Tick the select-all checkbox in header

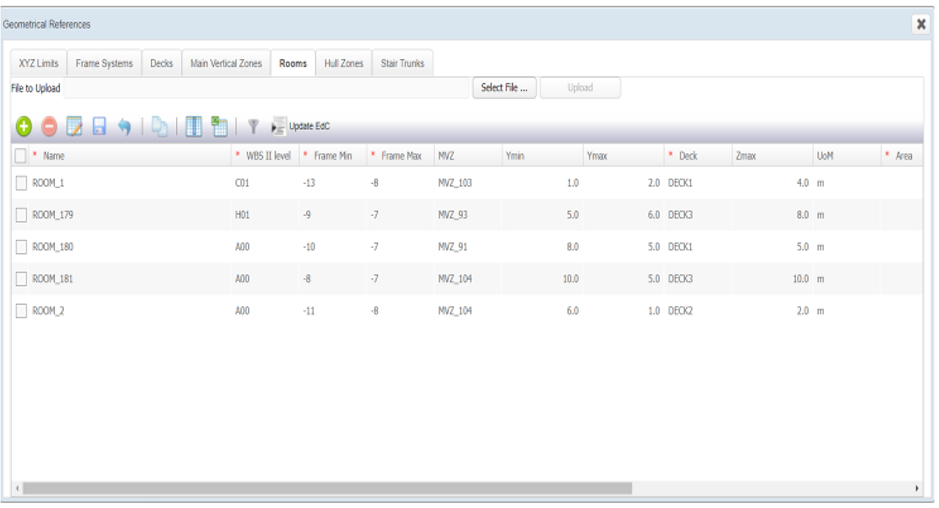tap(21, 156)
